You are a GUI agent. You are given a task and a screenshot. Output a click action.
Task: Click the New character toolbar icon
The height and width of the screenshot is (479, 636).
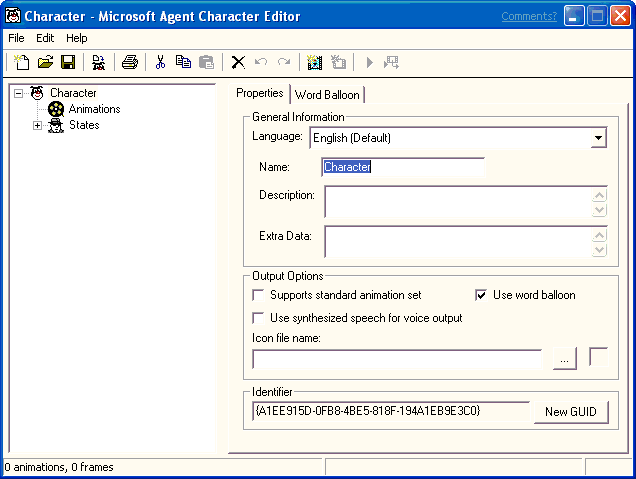[21, 62]
